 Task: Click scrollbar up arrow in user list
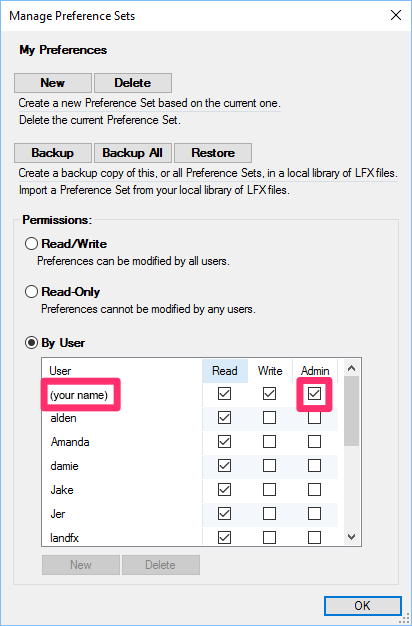(x=352, y=368)
